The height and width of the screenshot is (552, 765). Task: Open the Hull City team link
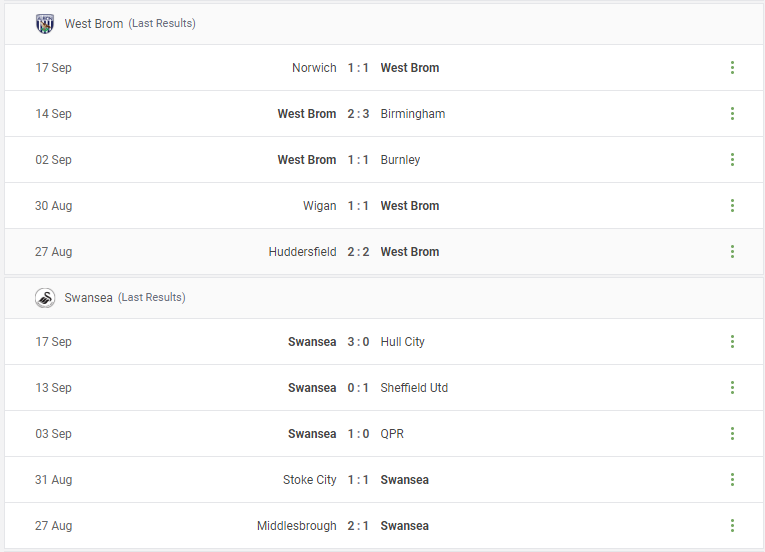click(x=403, y=342)
